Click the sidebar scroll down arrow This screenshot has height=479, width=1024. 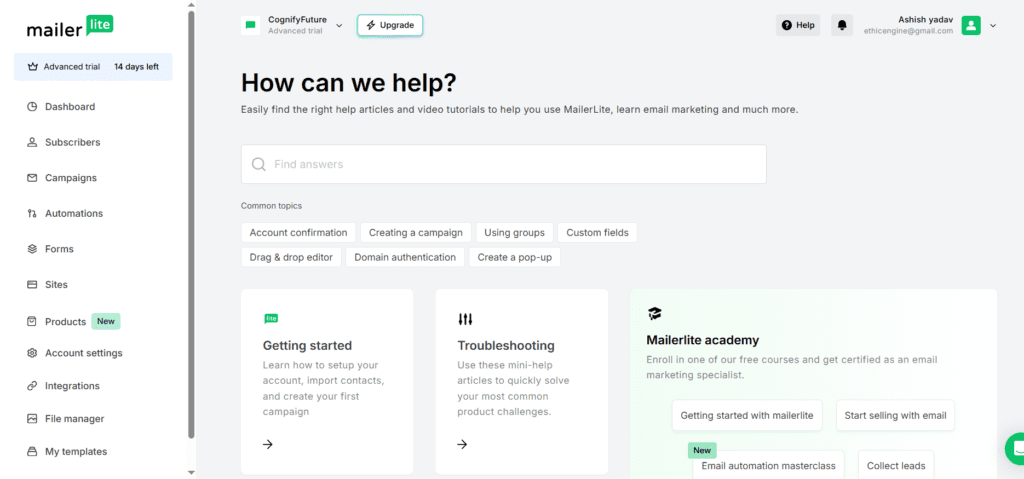pos(191,472)
